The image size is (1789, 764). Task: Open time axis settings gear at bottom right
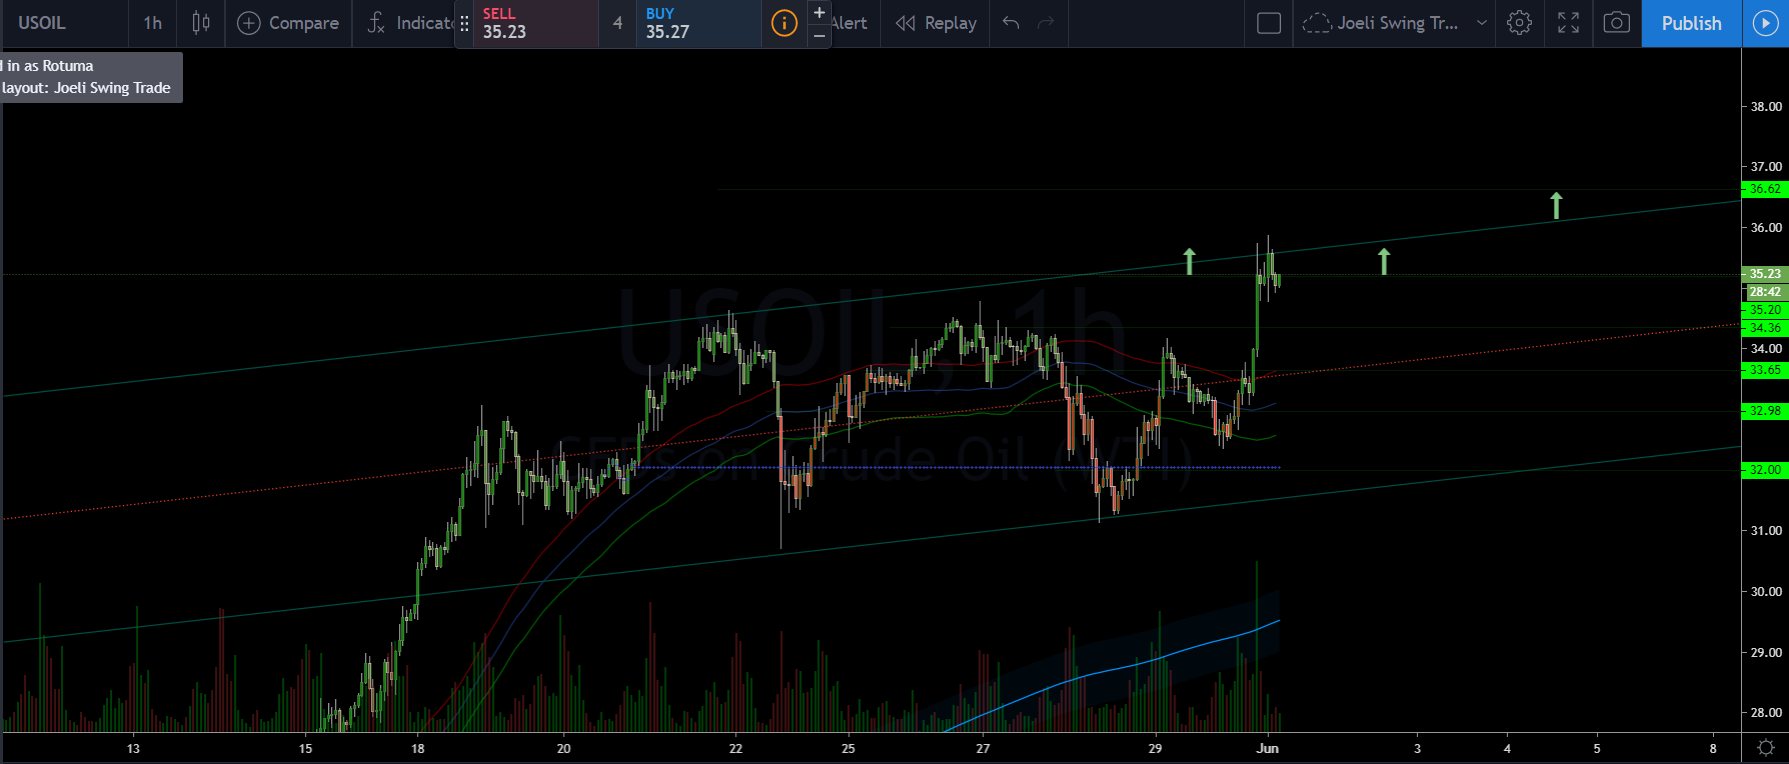1766,748
